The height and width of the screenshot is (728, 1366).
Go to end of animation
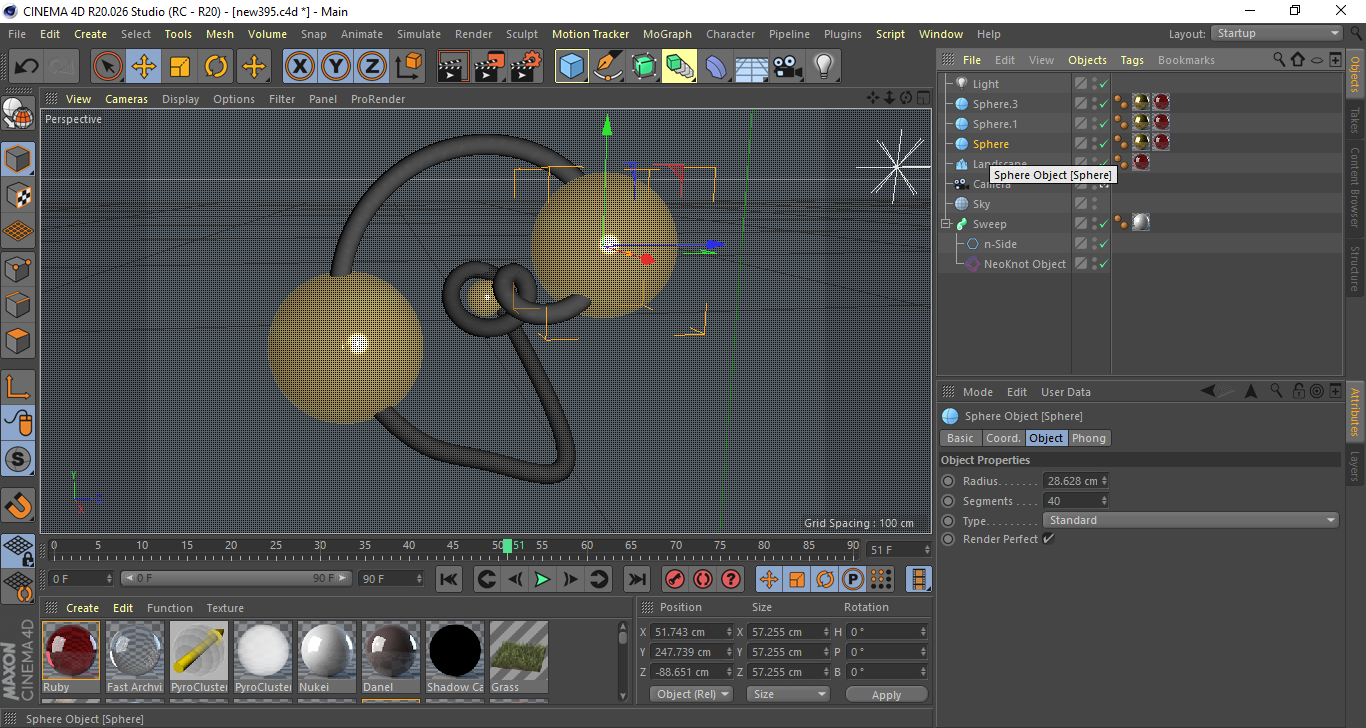(636, 579)
